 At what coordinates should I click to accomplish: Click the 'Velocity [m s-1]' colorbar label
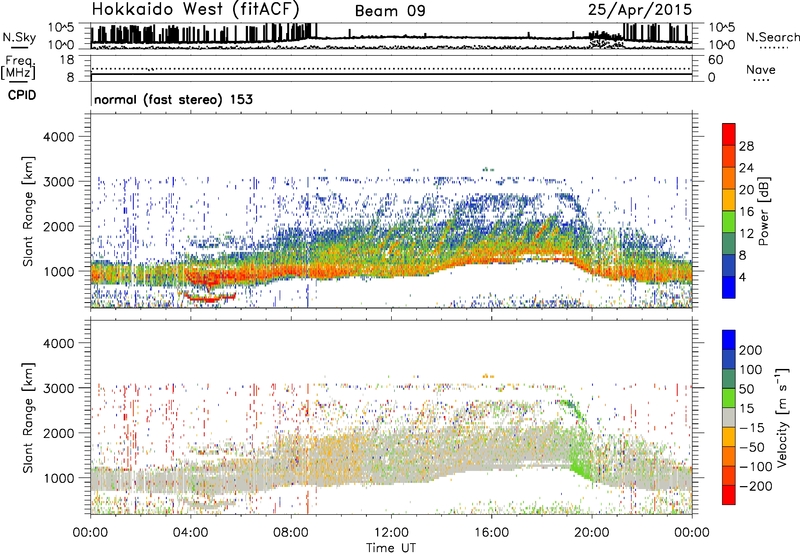[x=781, y=418]
